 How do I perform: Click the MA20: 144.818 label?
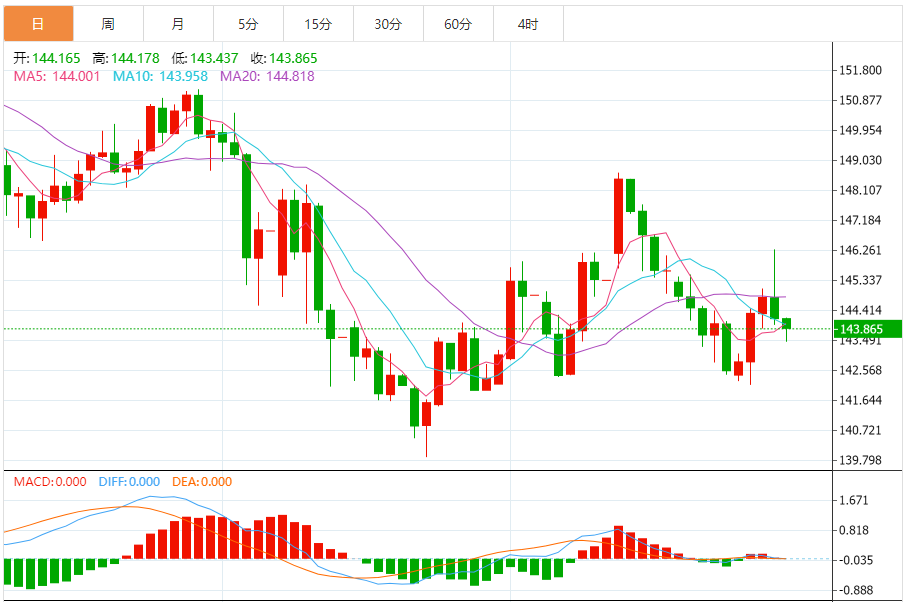pyautogui.click(x=267, y=76)
